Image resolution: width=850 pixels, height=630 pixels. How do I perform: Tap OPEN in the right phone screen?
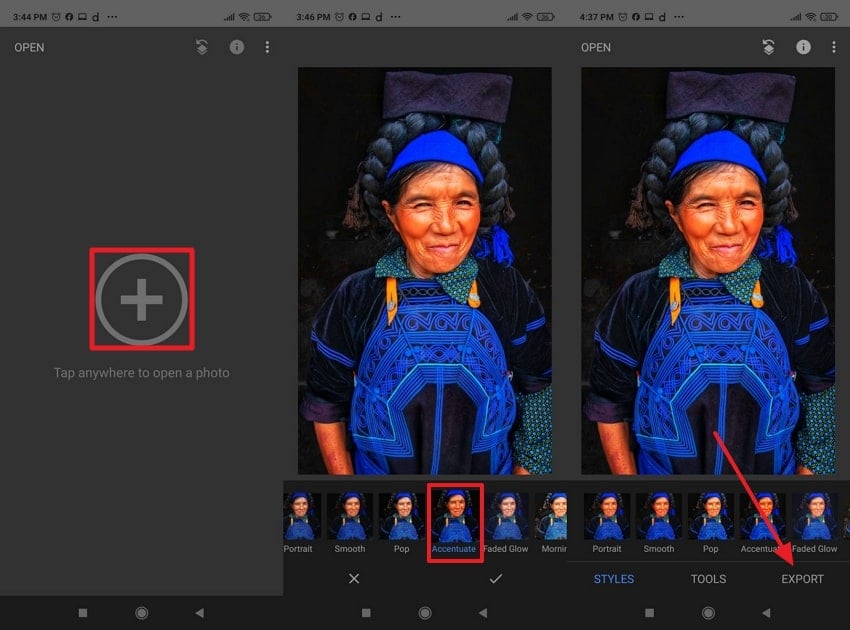[x=596, y=48]
